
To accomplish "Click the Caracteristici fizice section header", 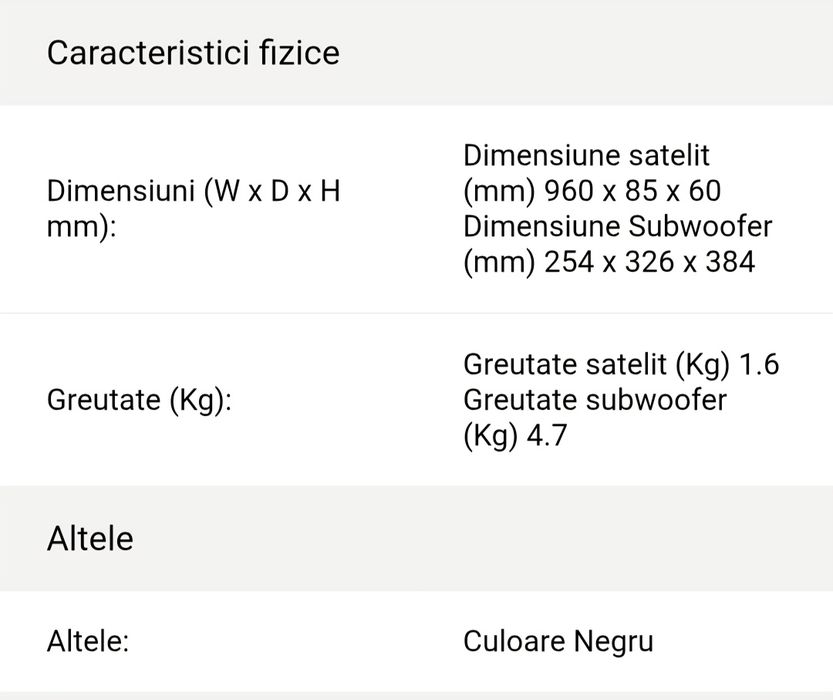I will pos(193,52).
